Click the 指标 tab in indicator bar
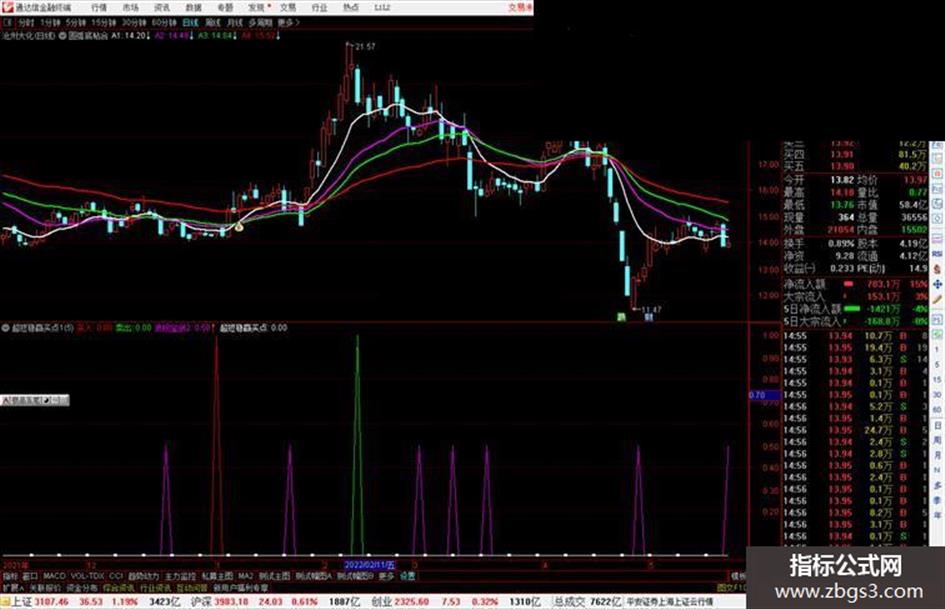Image resolution: width=945 pixels, height=609 pixels. [x=10, y=576]
